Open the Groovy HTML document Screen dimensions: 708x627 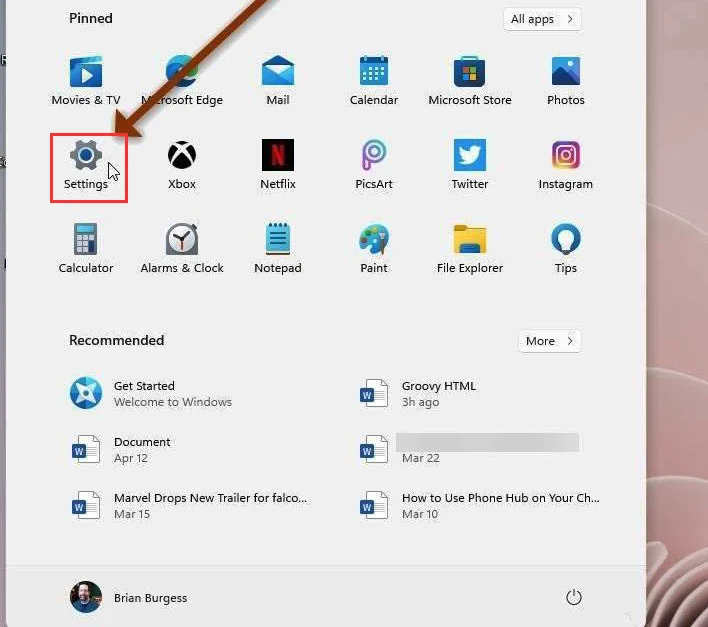418,394
